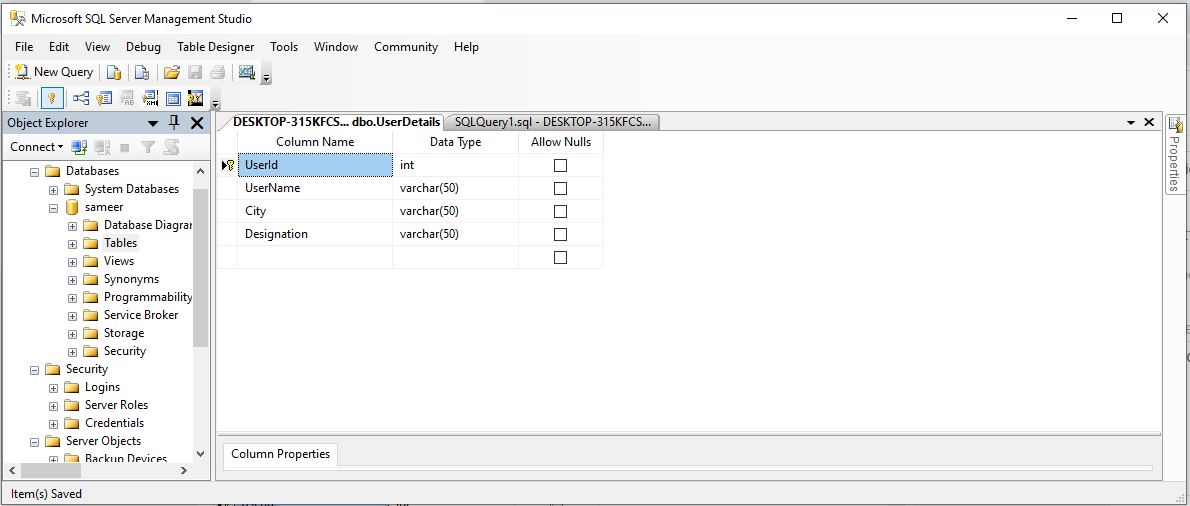Collapse the Databases tree node
The width and height of the screenshot is (1190, 506).
point(34,172)
